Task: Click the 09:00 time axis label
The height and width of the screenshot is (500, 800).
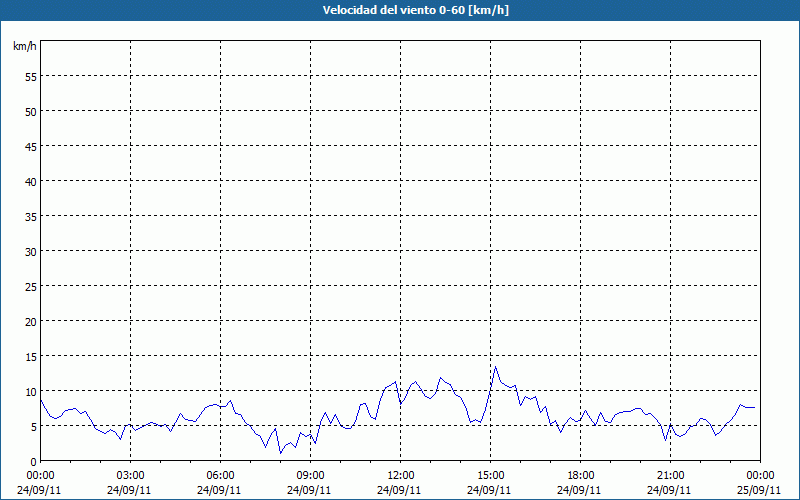Action: pyautogui.click(x=310, y=476)
